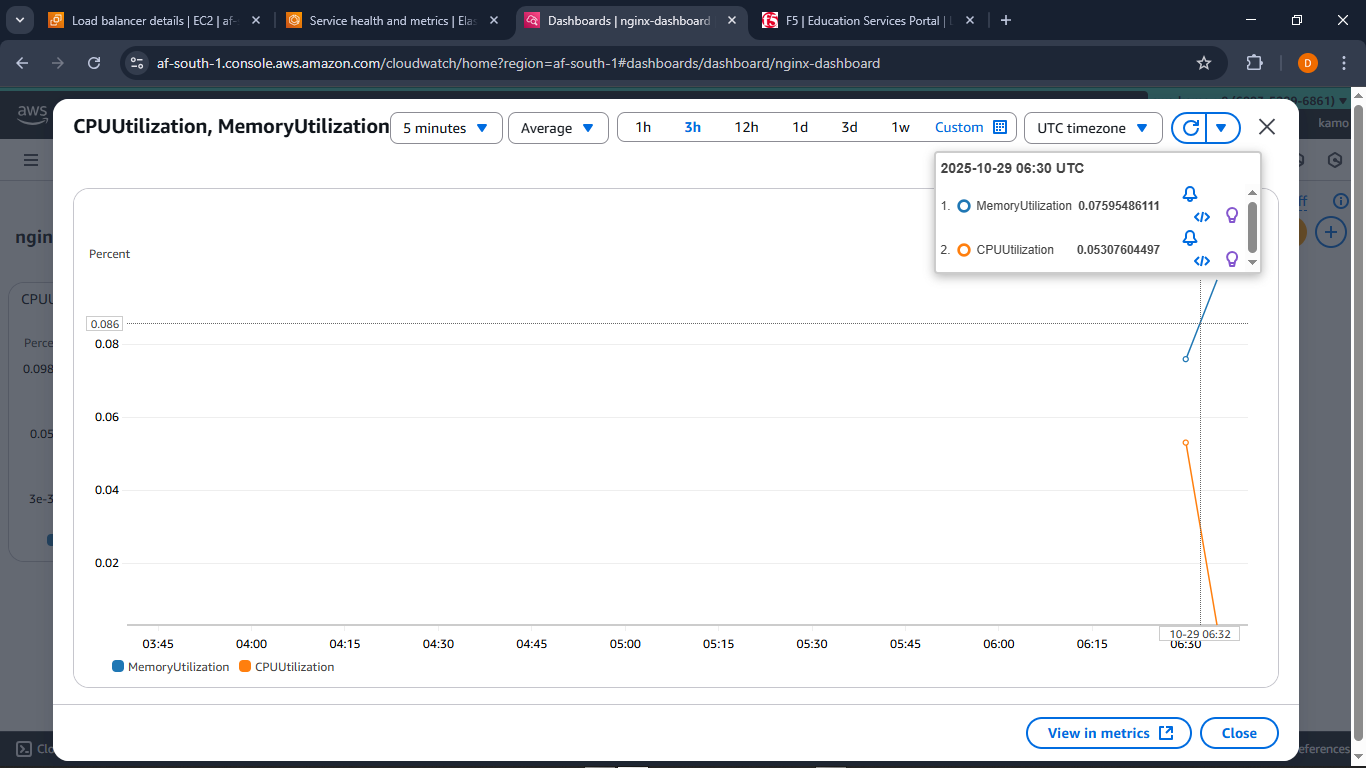This screenshot has width=1366, height=768.
Task: Click inside the browser address bar
Action: tap(600, 62)
